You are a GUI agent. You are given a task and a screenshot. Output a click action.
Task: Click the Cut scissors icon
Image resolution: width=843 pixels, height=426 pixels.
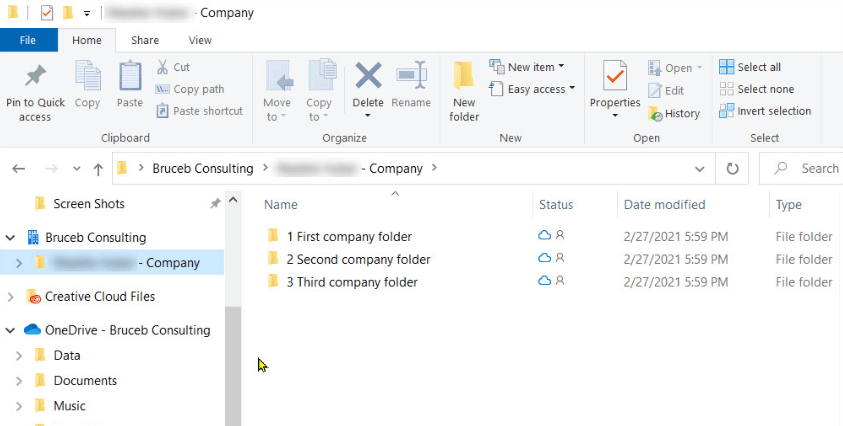click(163, 67)
